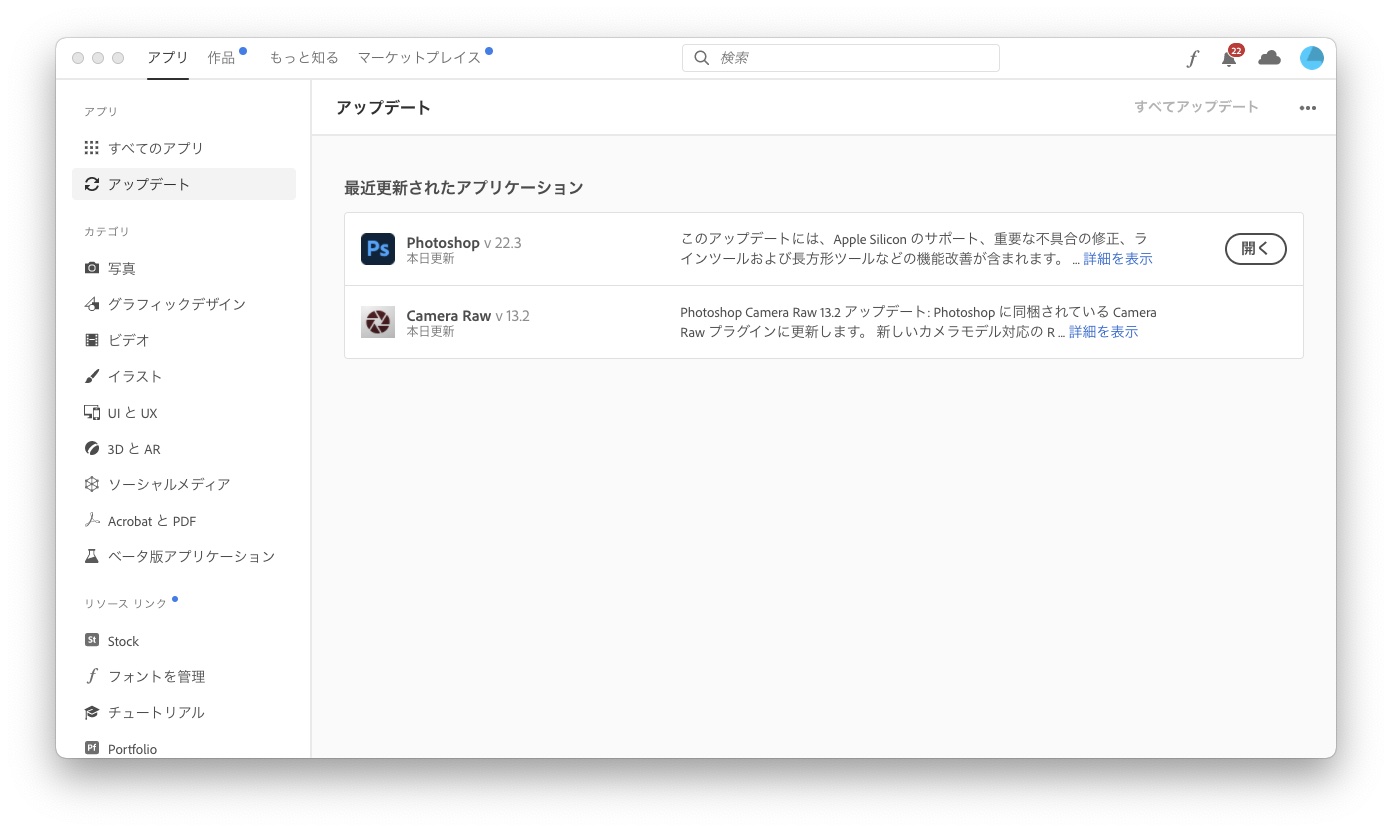Viewport: 1392px width, 832px height.
Task: Open the account profile avatar
Action: [1312, 58]
